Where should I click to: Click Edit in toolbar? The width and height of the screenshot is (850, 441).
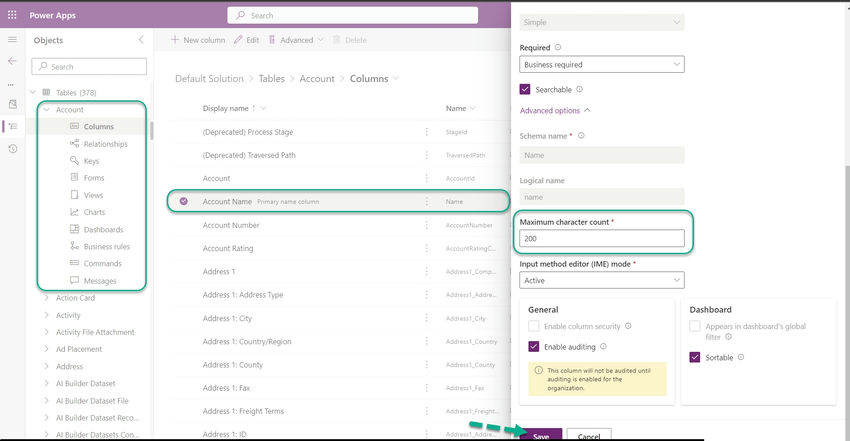247,40
